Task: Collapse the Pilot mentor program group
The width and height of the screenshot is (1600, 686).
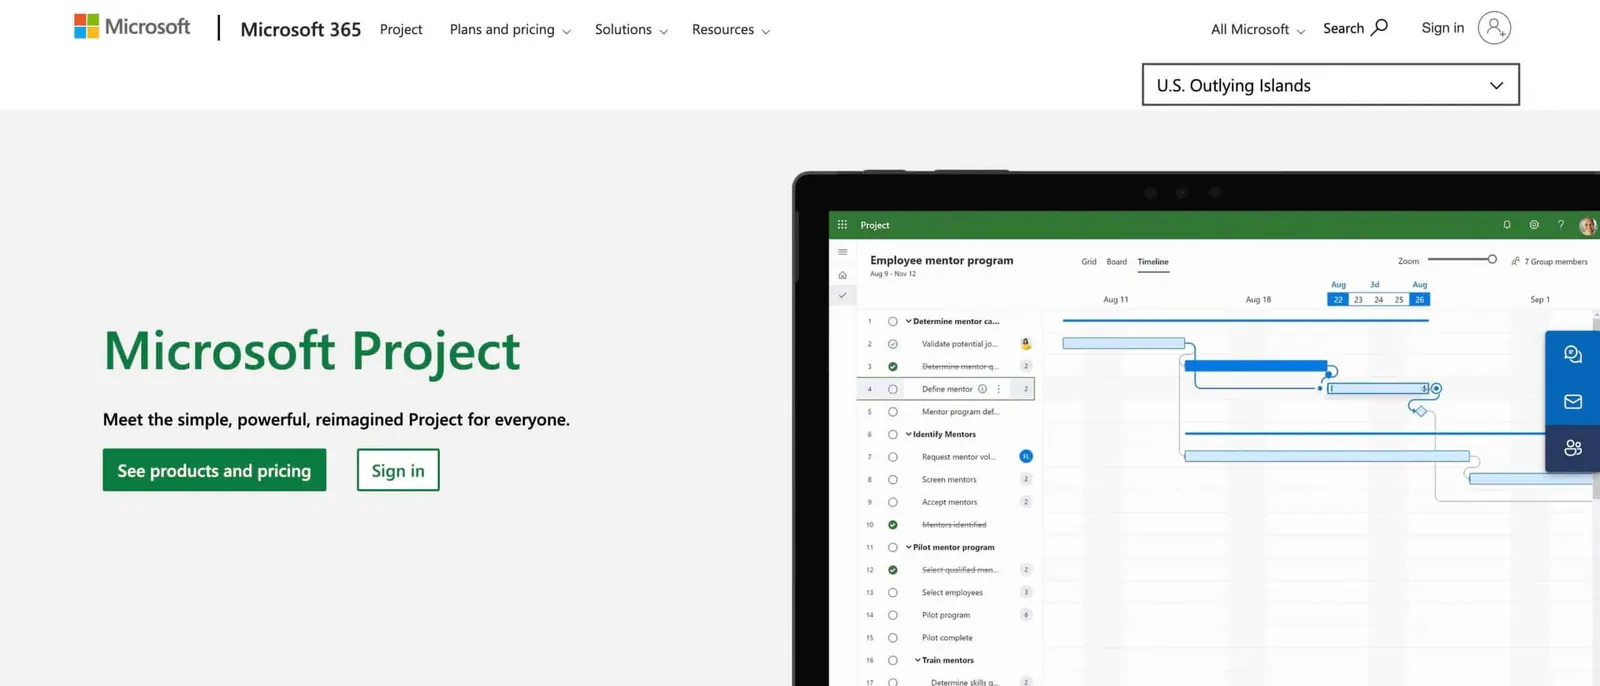Action: pos(909,547)
